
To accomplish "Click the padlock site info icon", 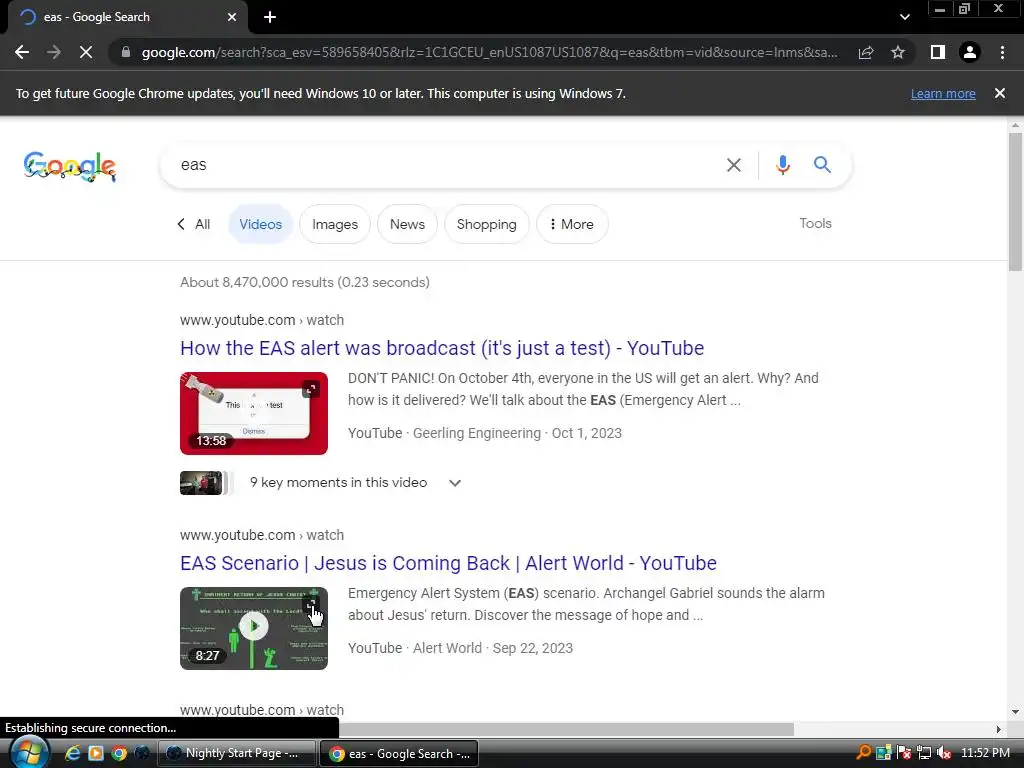I will pyautogui.click(x=125, y=52).
